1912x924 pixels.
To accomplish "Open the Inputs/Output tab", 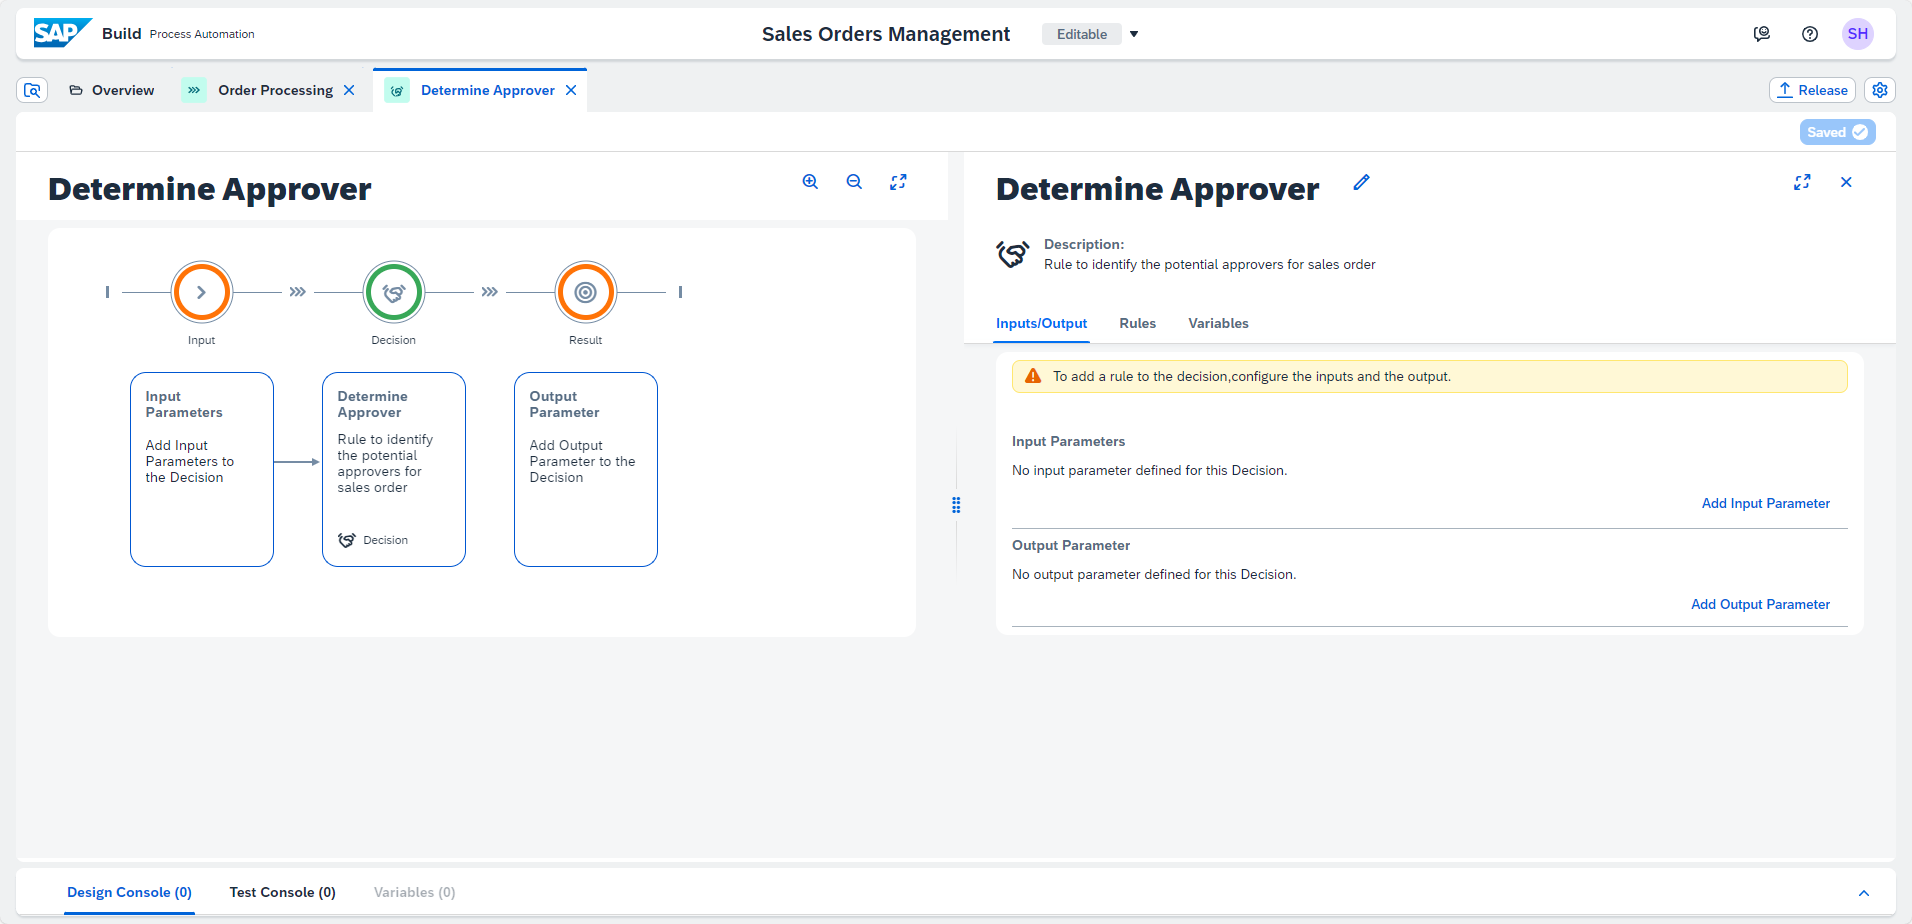I will pos(1041,323).
